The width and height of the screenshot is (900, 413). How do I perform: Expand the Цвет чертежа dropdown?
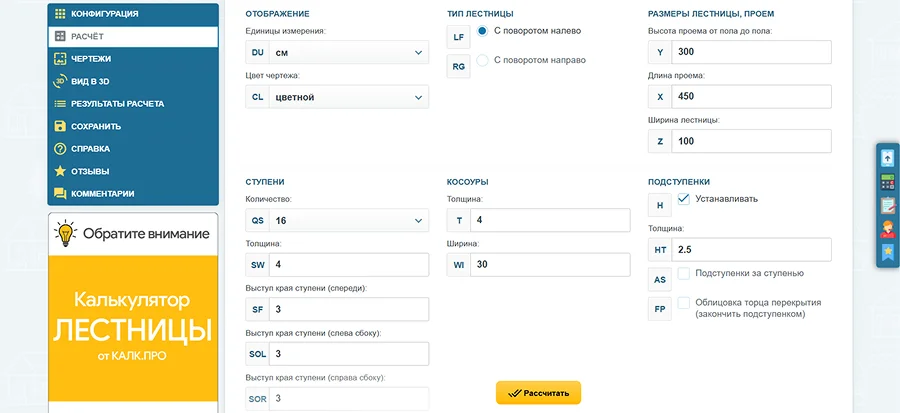click(337, 97)
